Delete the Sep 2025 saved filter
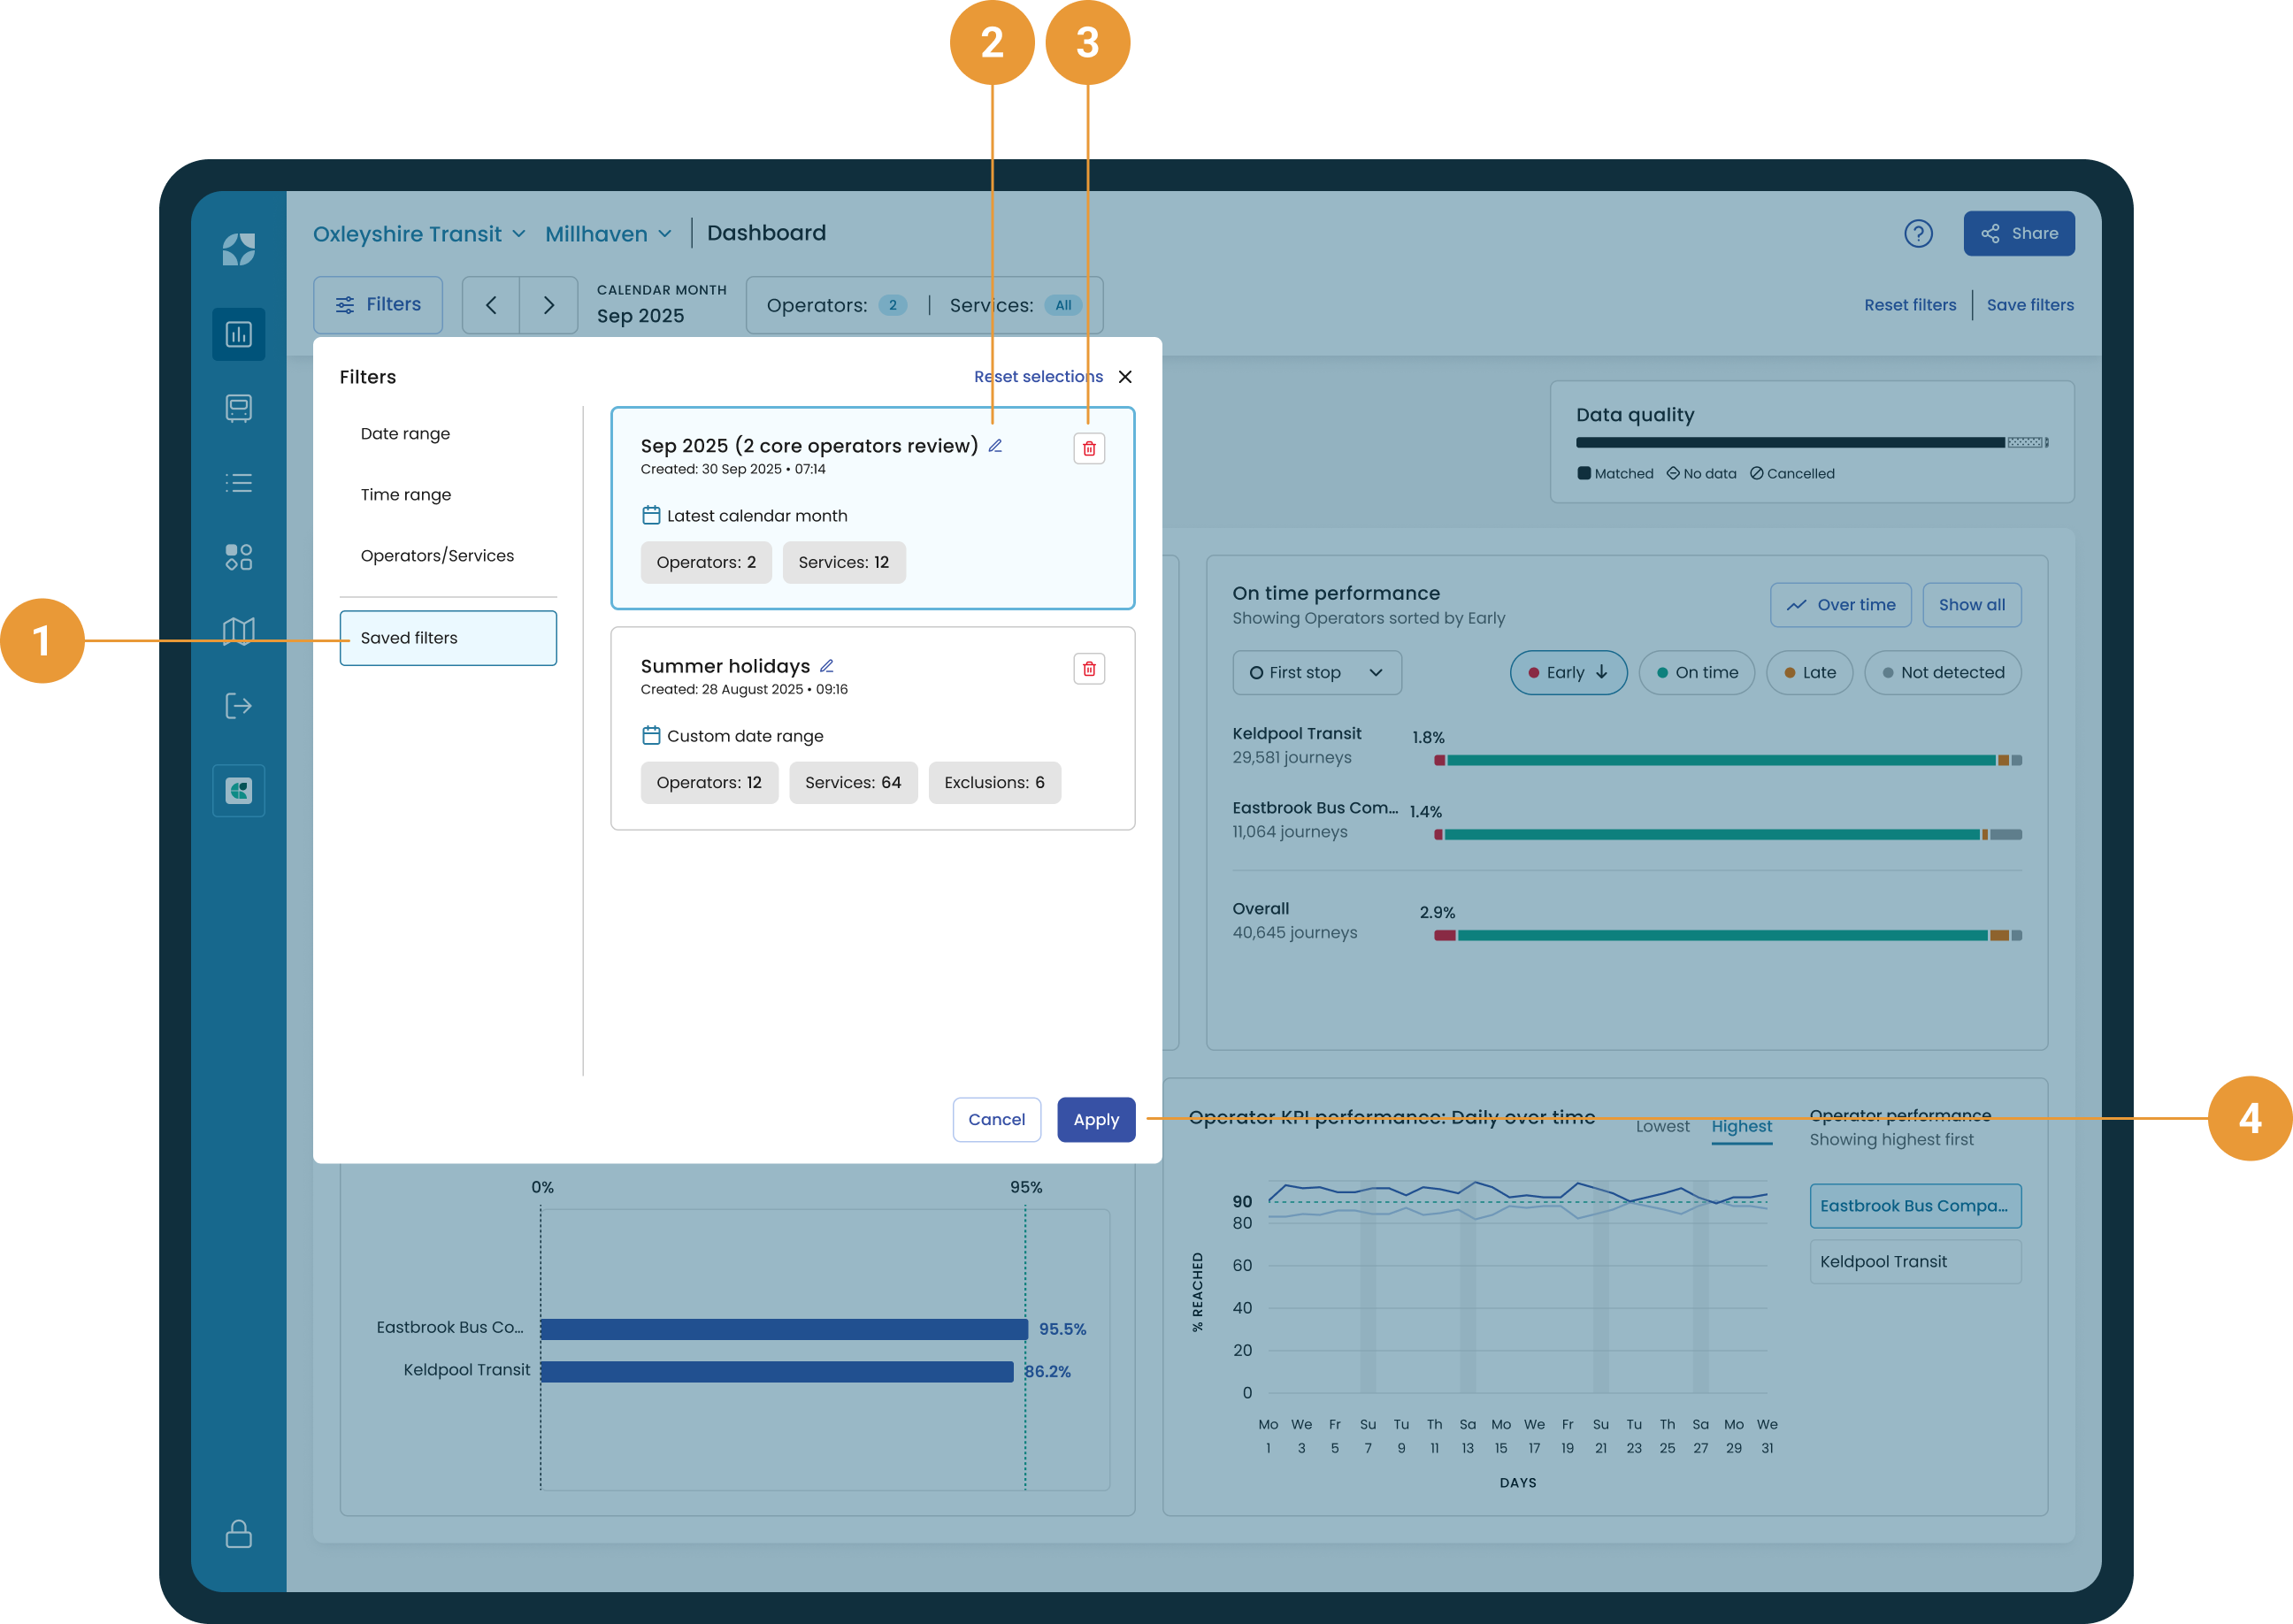 tap(1089, 448)
